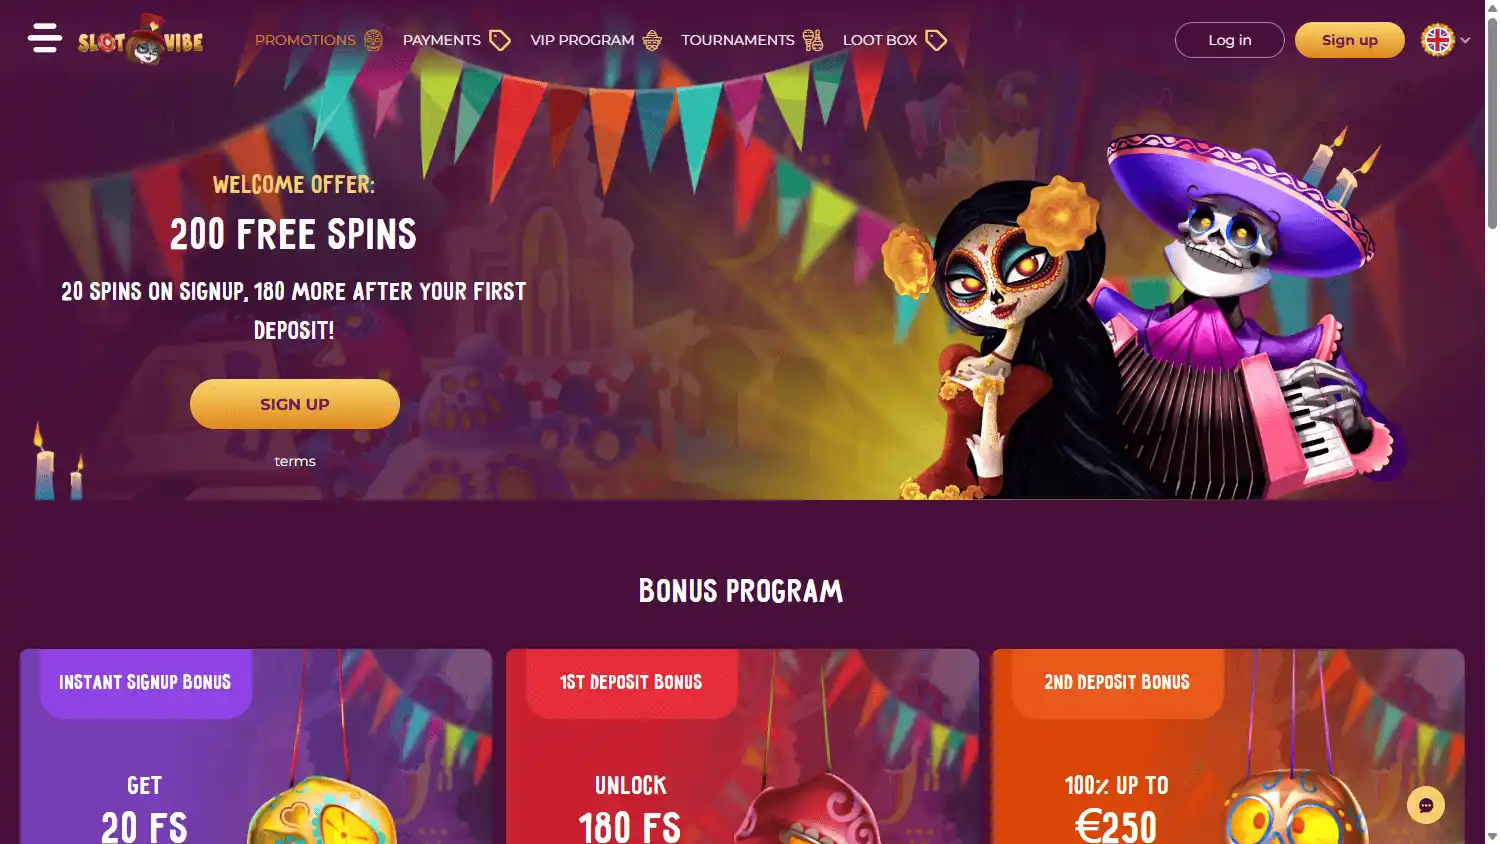1500x844 pixels.
Task: Click the Loot Box tag icon
Action: (936, 40)
